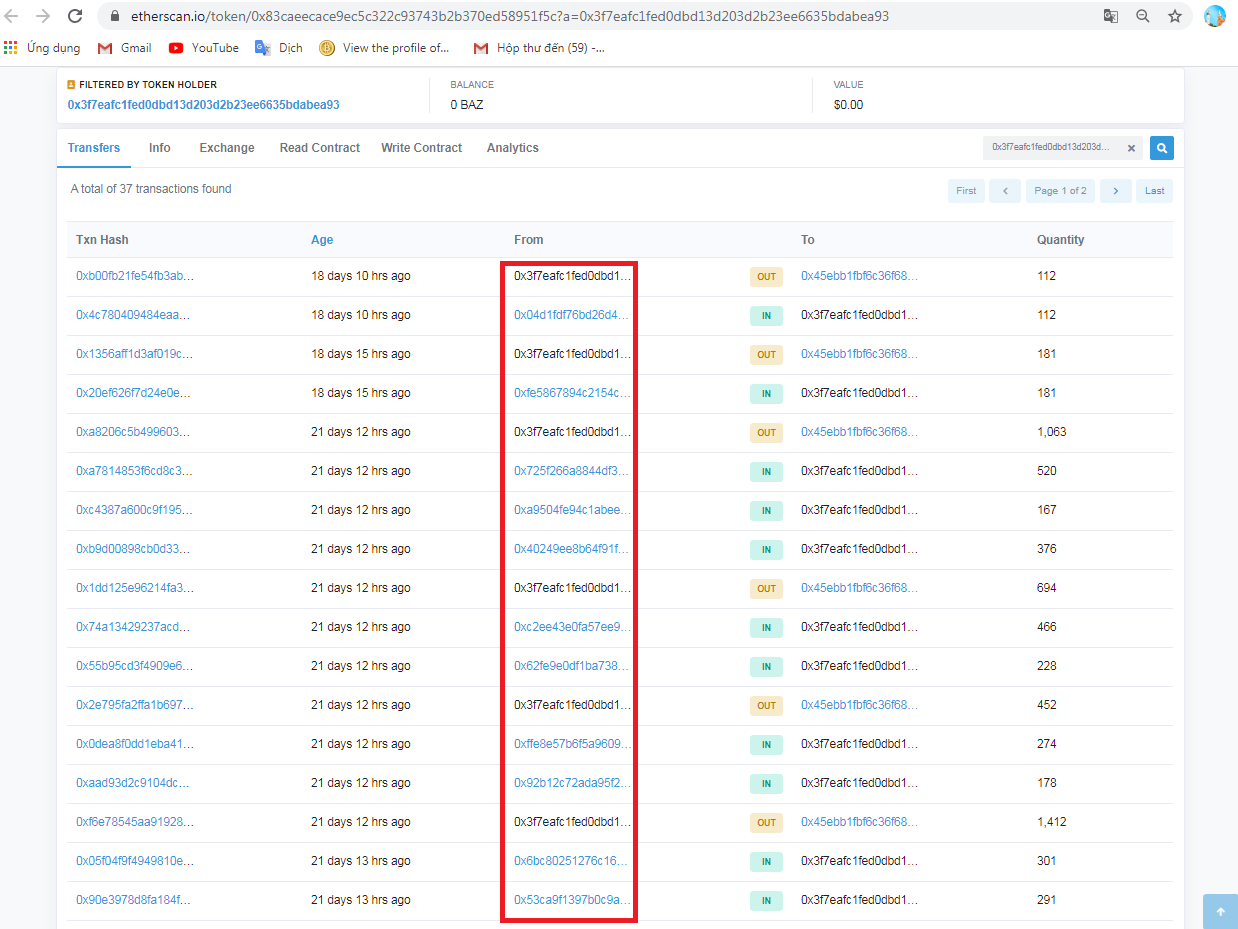Open sender address 0x04d1fdf76bd26d4...

point(572,315)
